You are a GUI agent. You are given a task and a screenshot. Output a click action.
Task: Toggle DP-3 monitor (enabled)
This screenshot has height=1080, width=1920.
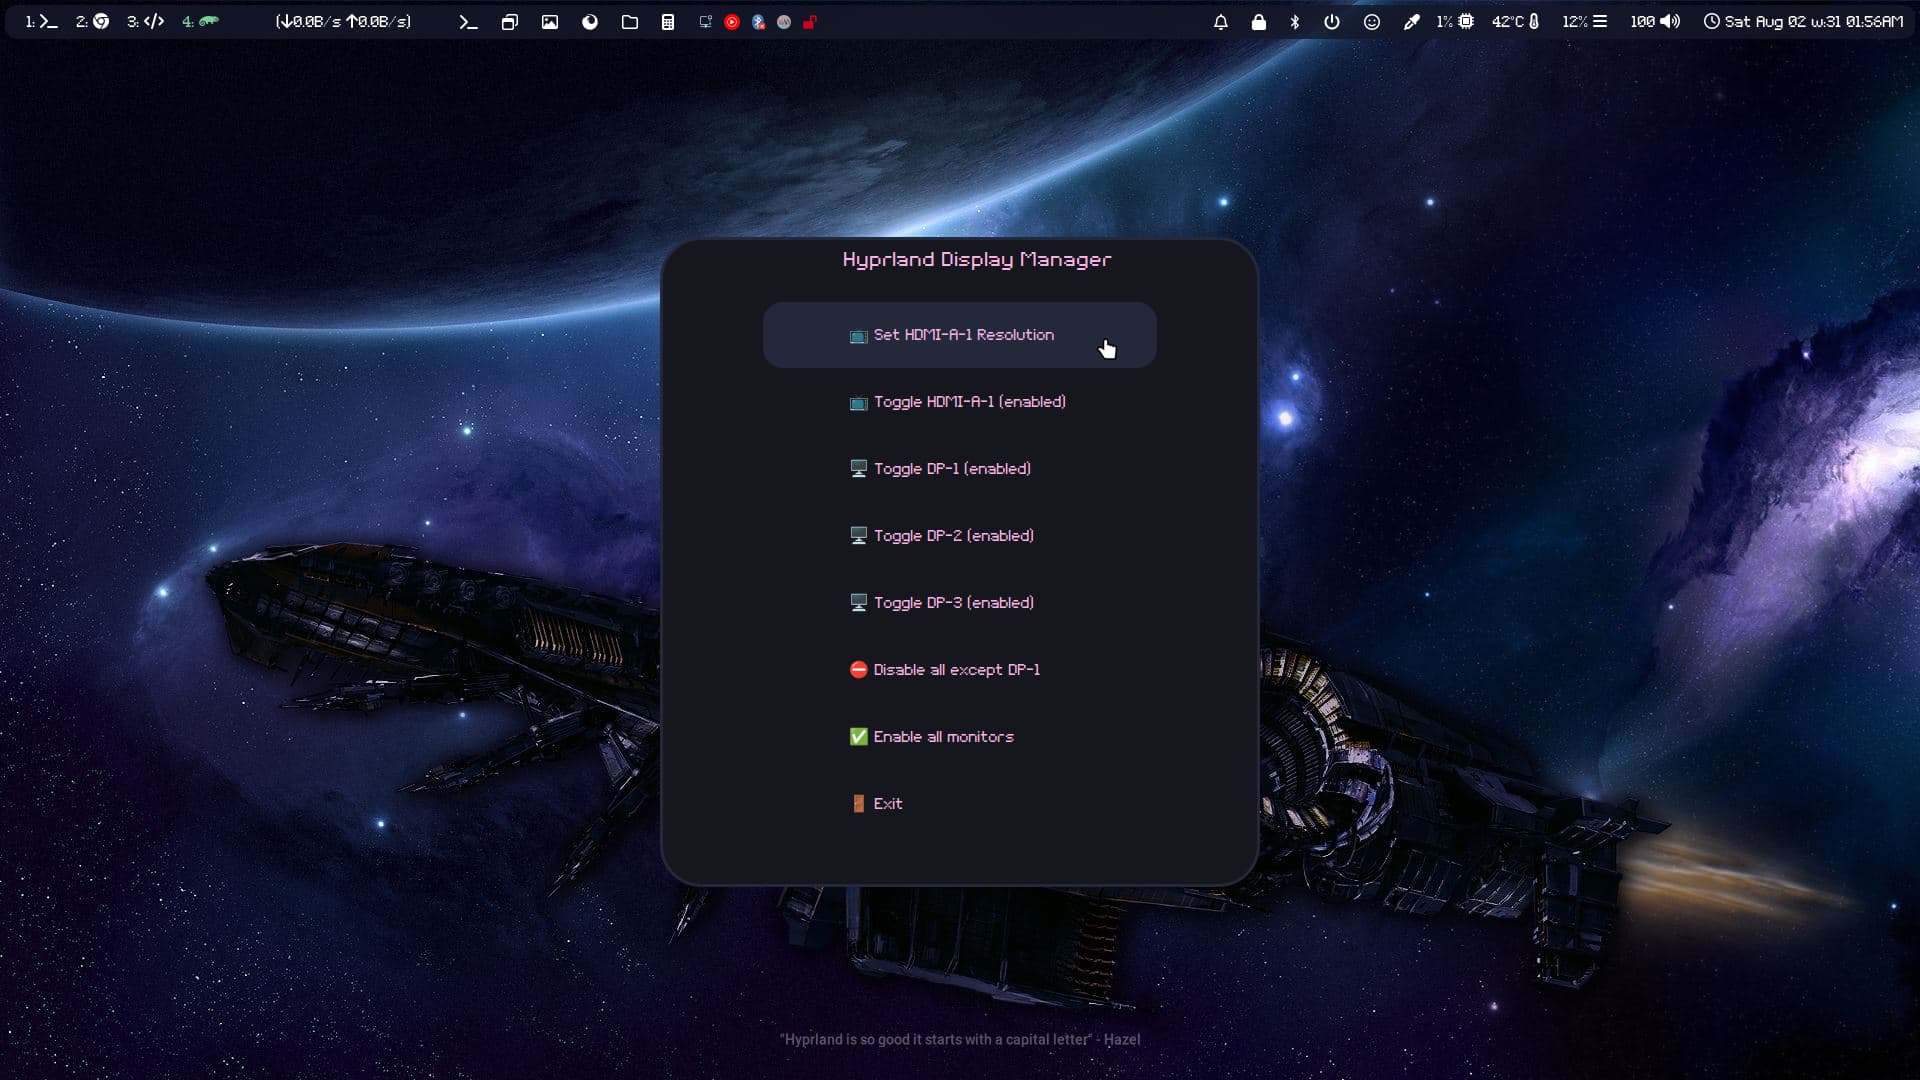[960, 603]
